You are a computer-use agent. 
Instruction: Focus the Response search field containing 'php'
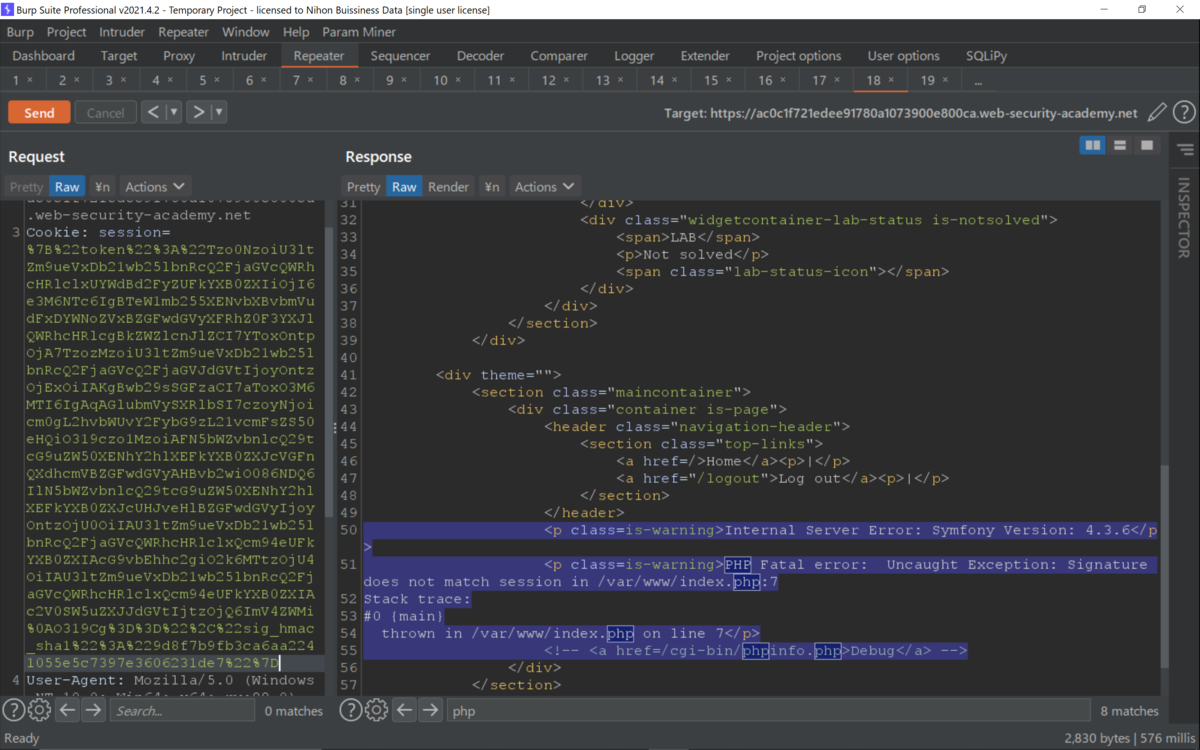click(x=767, y=711)
